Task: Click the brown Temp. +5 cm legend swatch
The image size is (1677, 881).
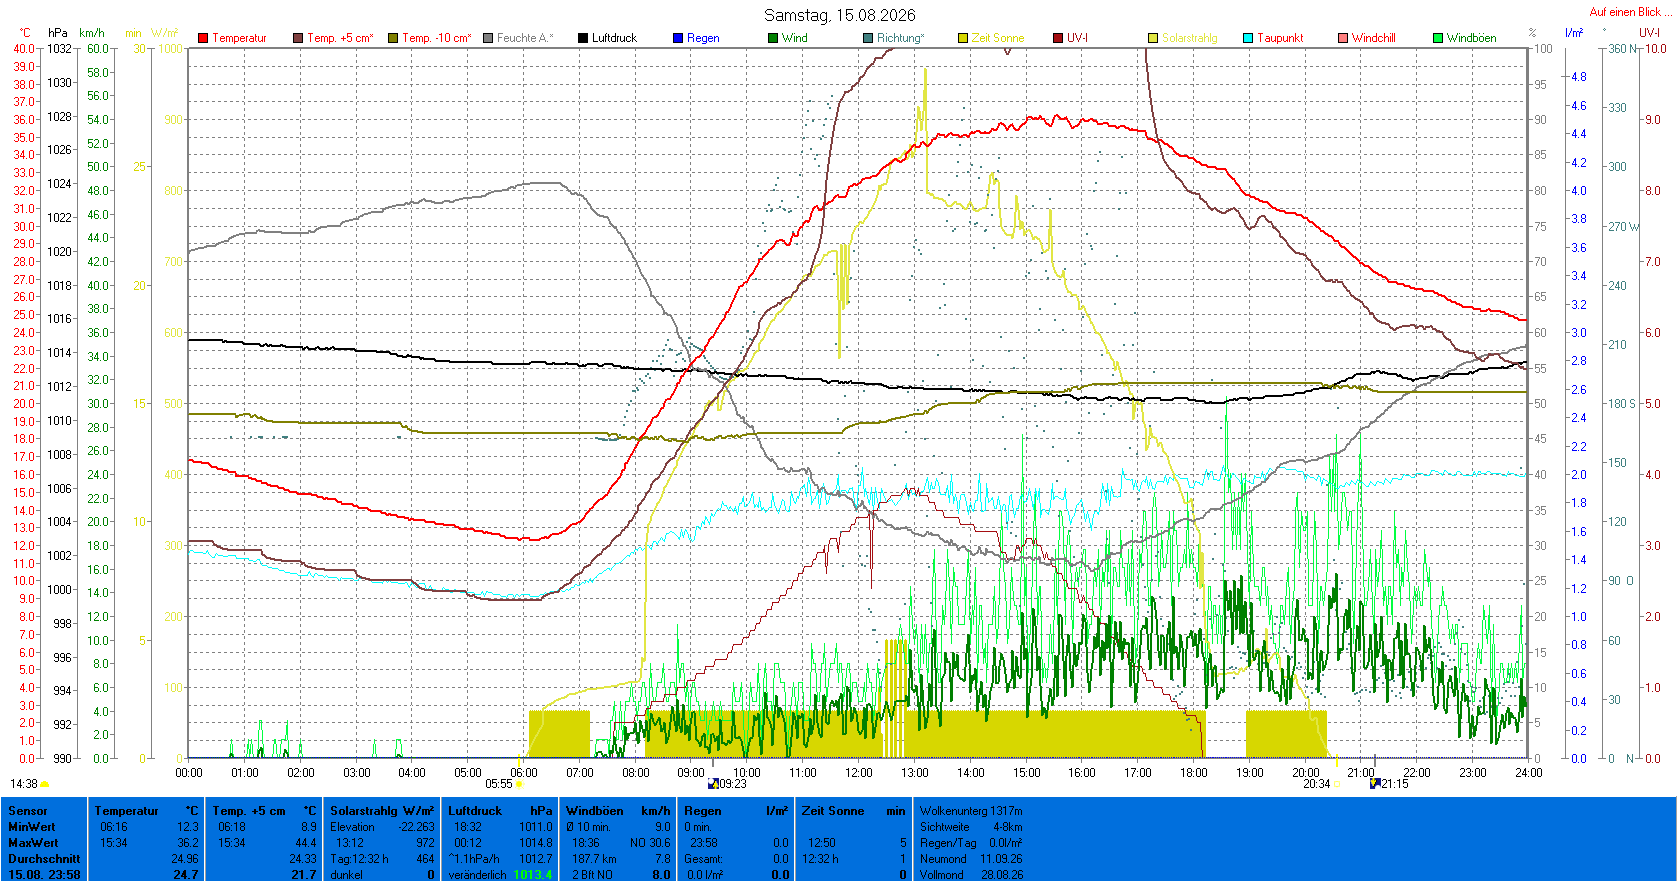Action: coord(298,38)
